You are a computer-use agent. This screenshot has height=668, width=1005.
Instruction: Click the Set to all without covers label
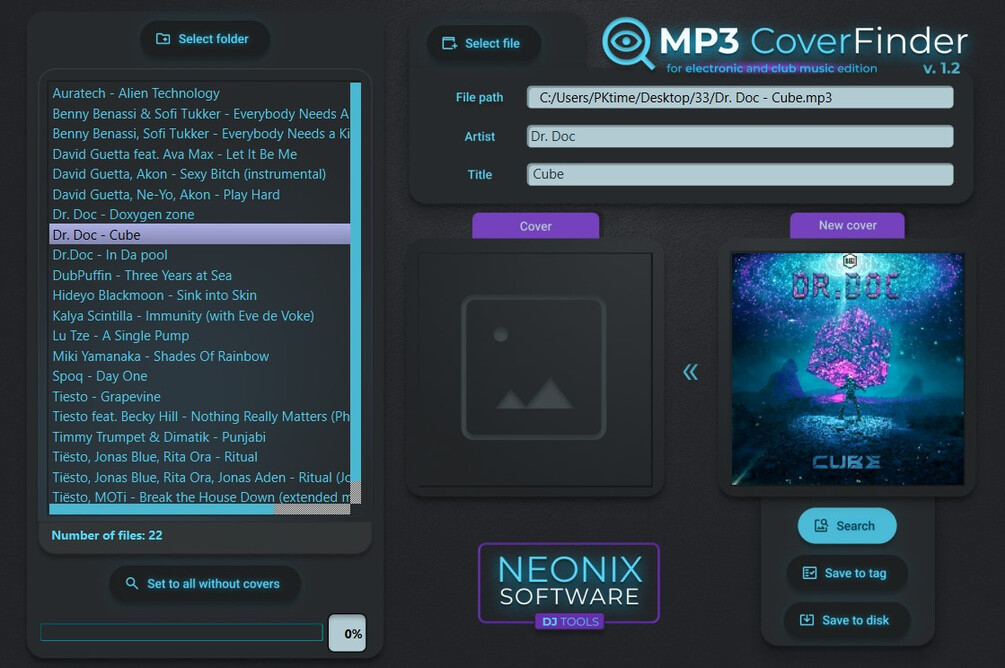pos(213,583)
